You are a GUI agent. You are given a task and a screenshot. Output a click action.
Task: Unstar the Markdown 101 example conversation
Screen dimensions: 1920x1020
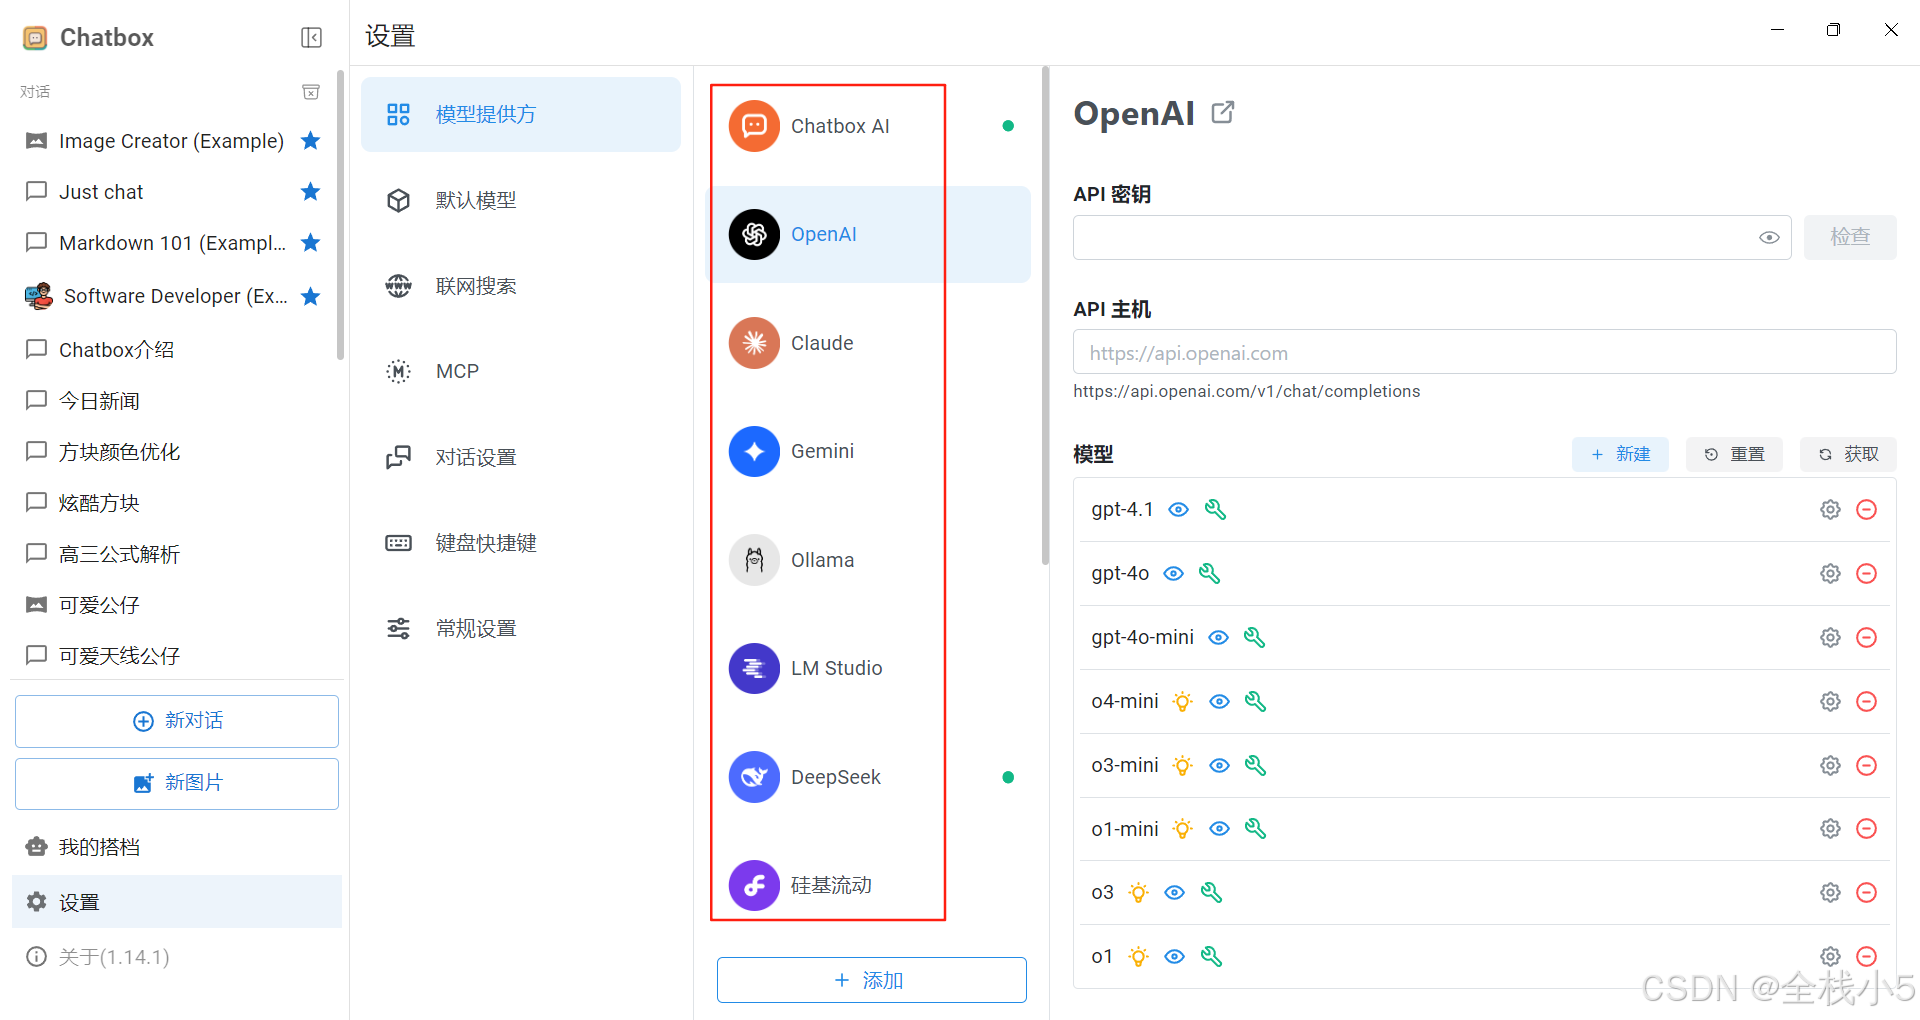click(311, 242)
